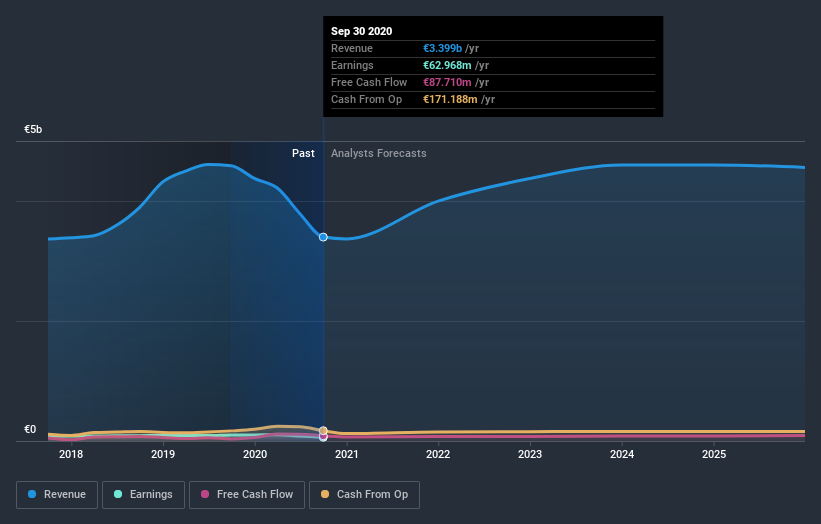The image size is (821, 524).
Task: Toggle the Free Cash Flow legend series
Action: (247, 495)
